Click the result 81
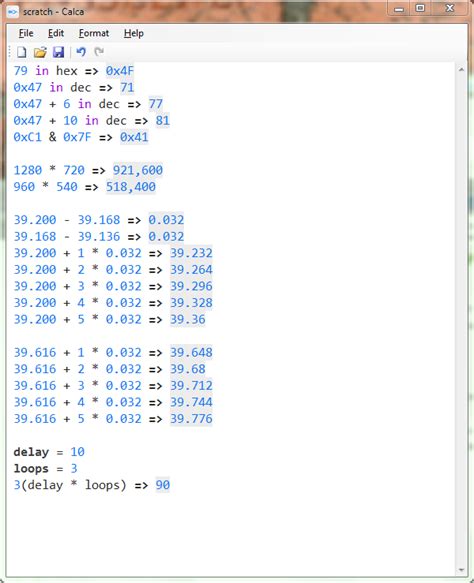The height and width of the screenshot is (583, 474). [x=162, y=120]
